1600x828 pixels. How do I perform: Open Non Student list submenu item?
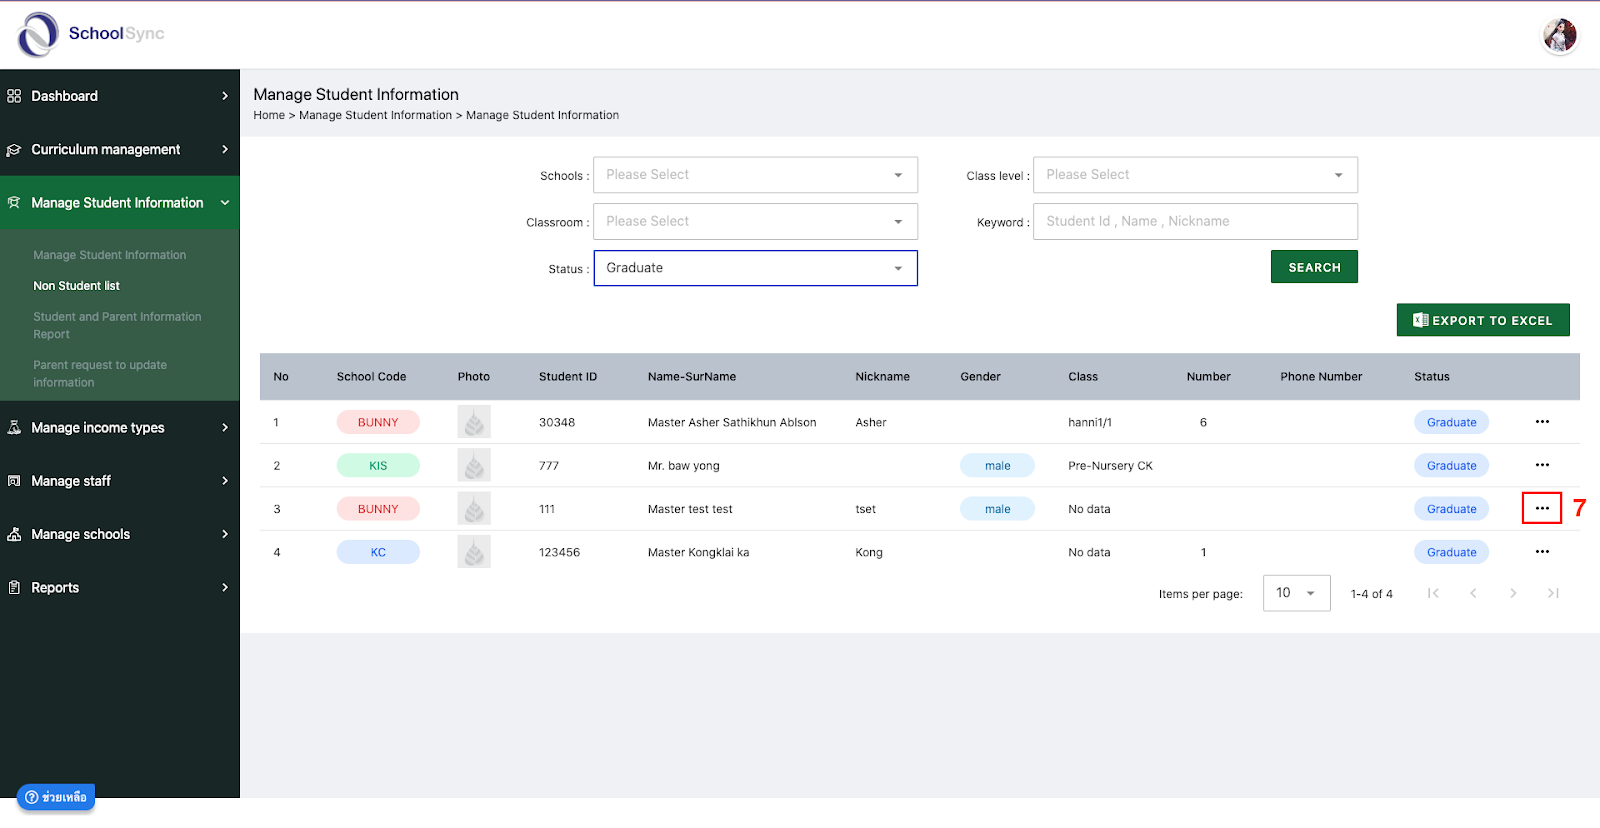click(x=77, y=286)
